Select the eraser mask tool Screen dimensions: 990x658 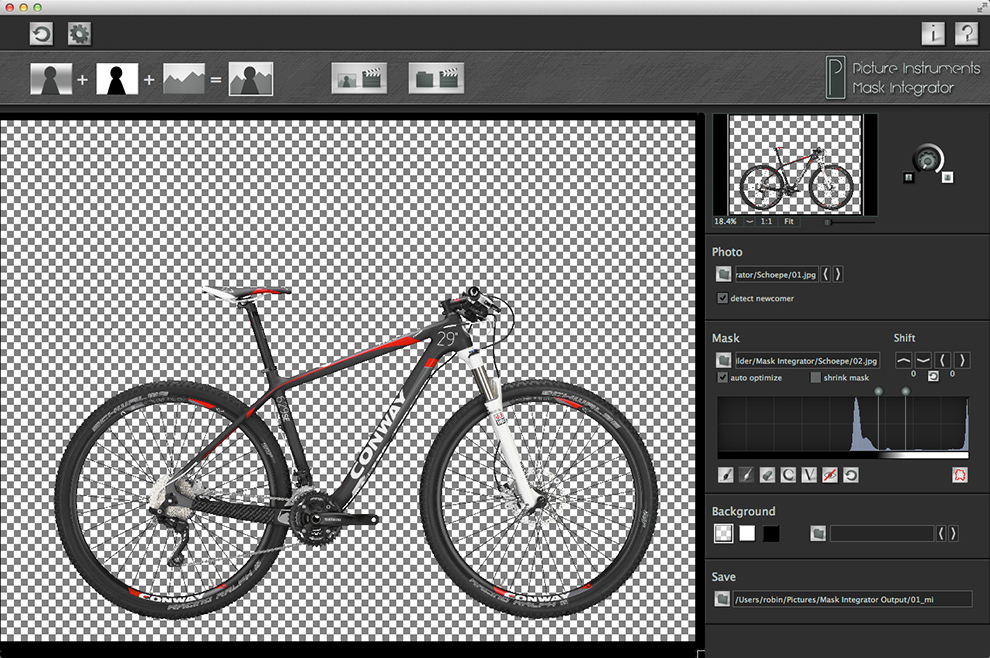coord(767,475)
